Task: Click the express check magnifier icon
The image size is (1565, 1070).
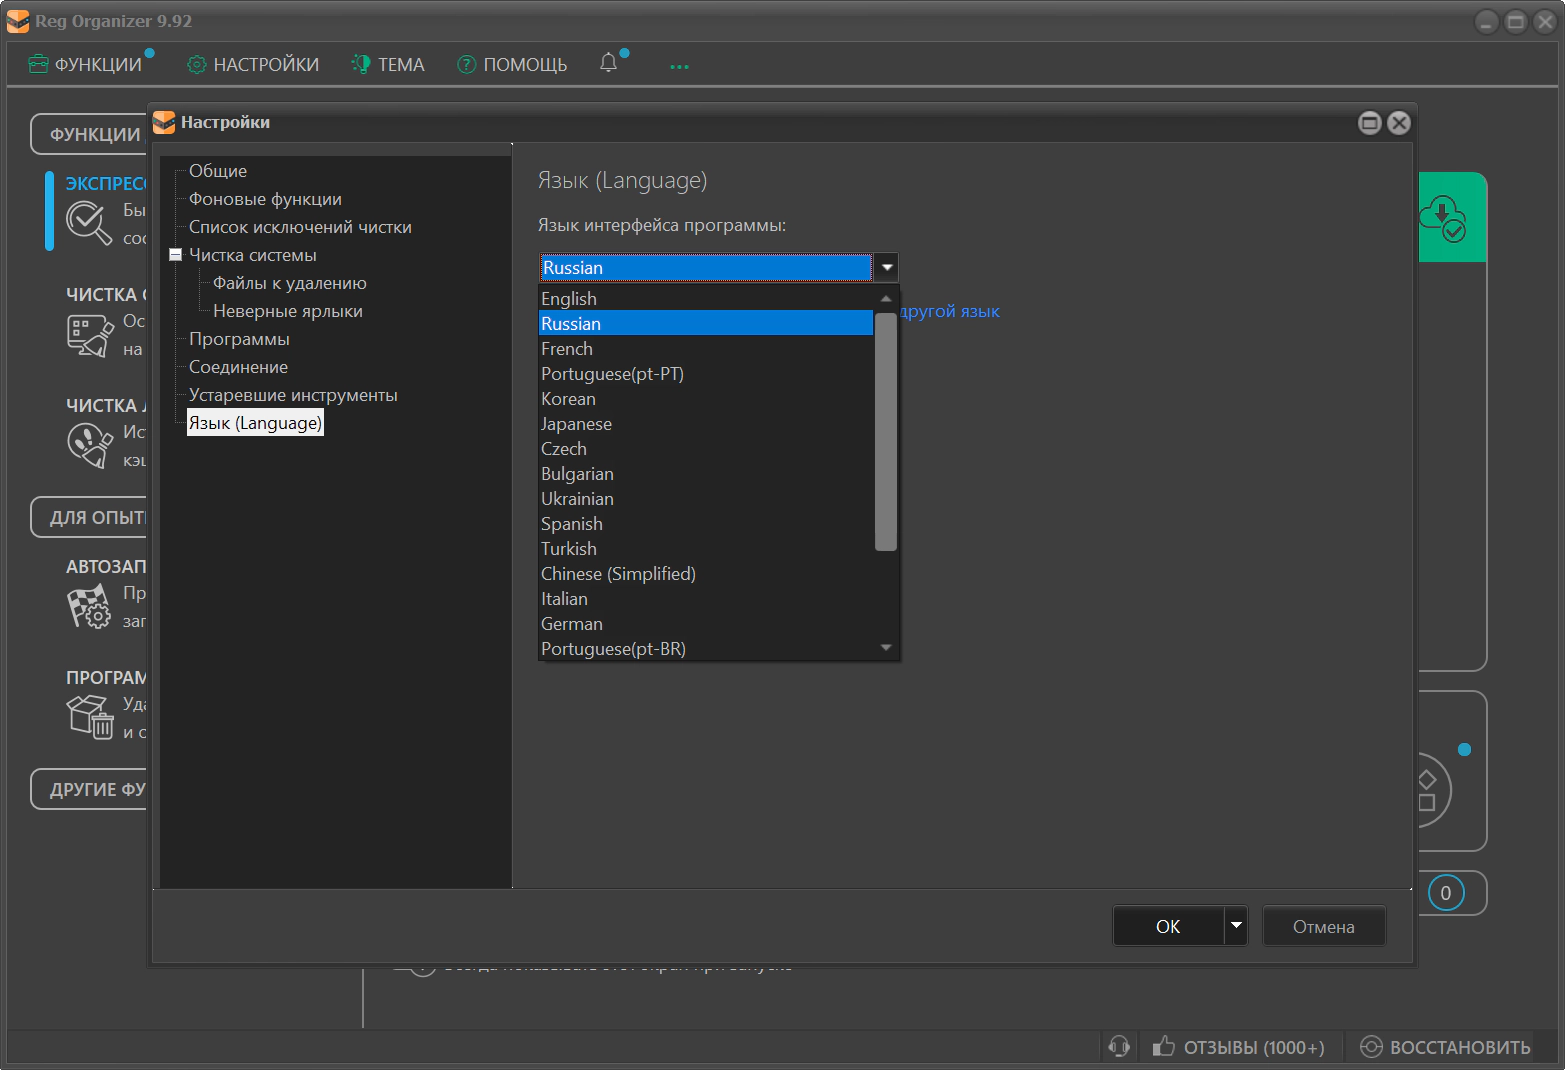Action: pos(88,222)
